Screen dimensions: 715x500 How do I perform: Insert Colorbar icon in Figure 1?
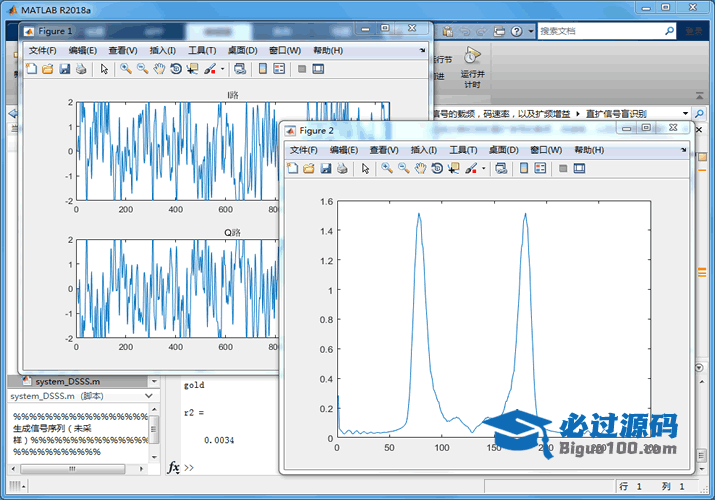[x=263, y=69]
